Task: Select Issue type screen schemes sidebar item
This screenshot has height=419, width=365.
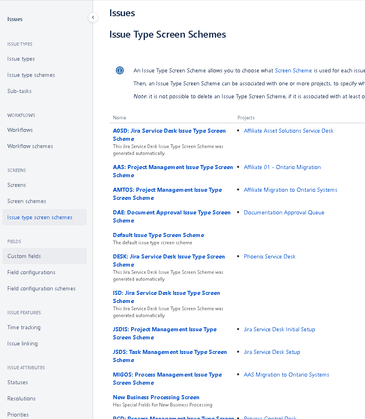Action: (44, 217)
